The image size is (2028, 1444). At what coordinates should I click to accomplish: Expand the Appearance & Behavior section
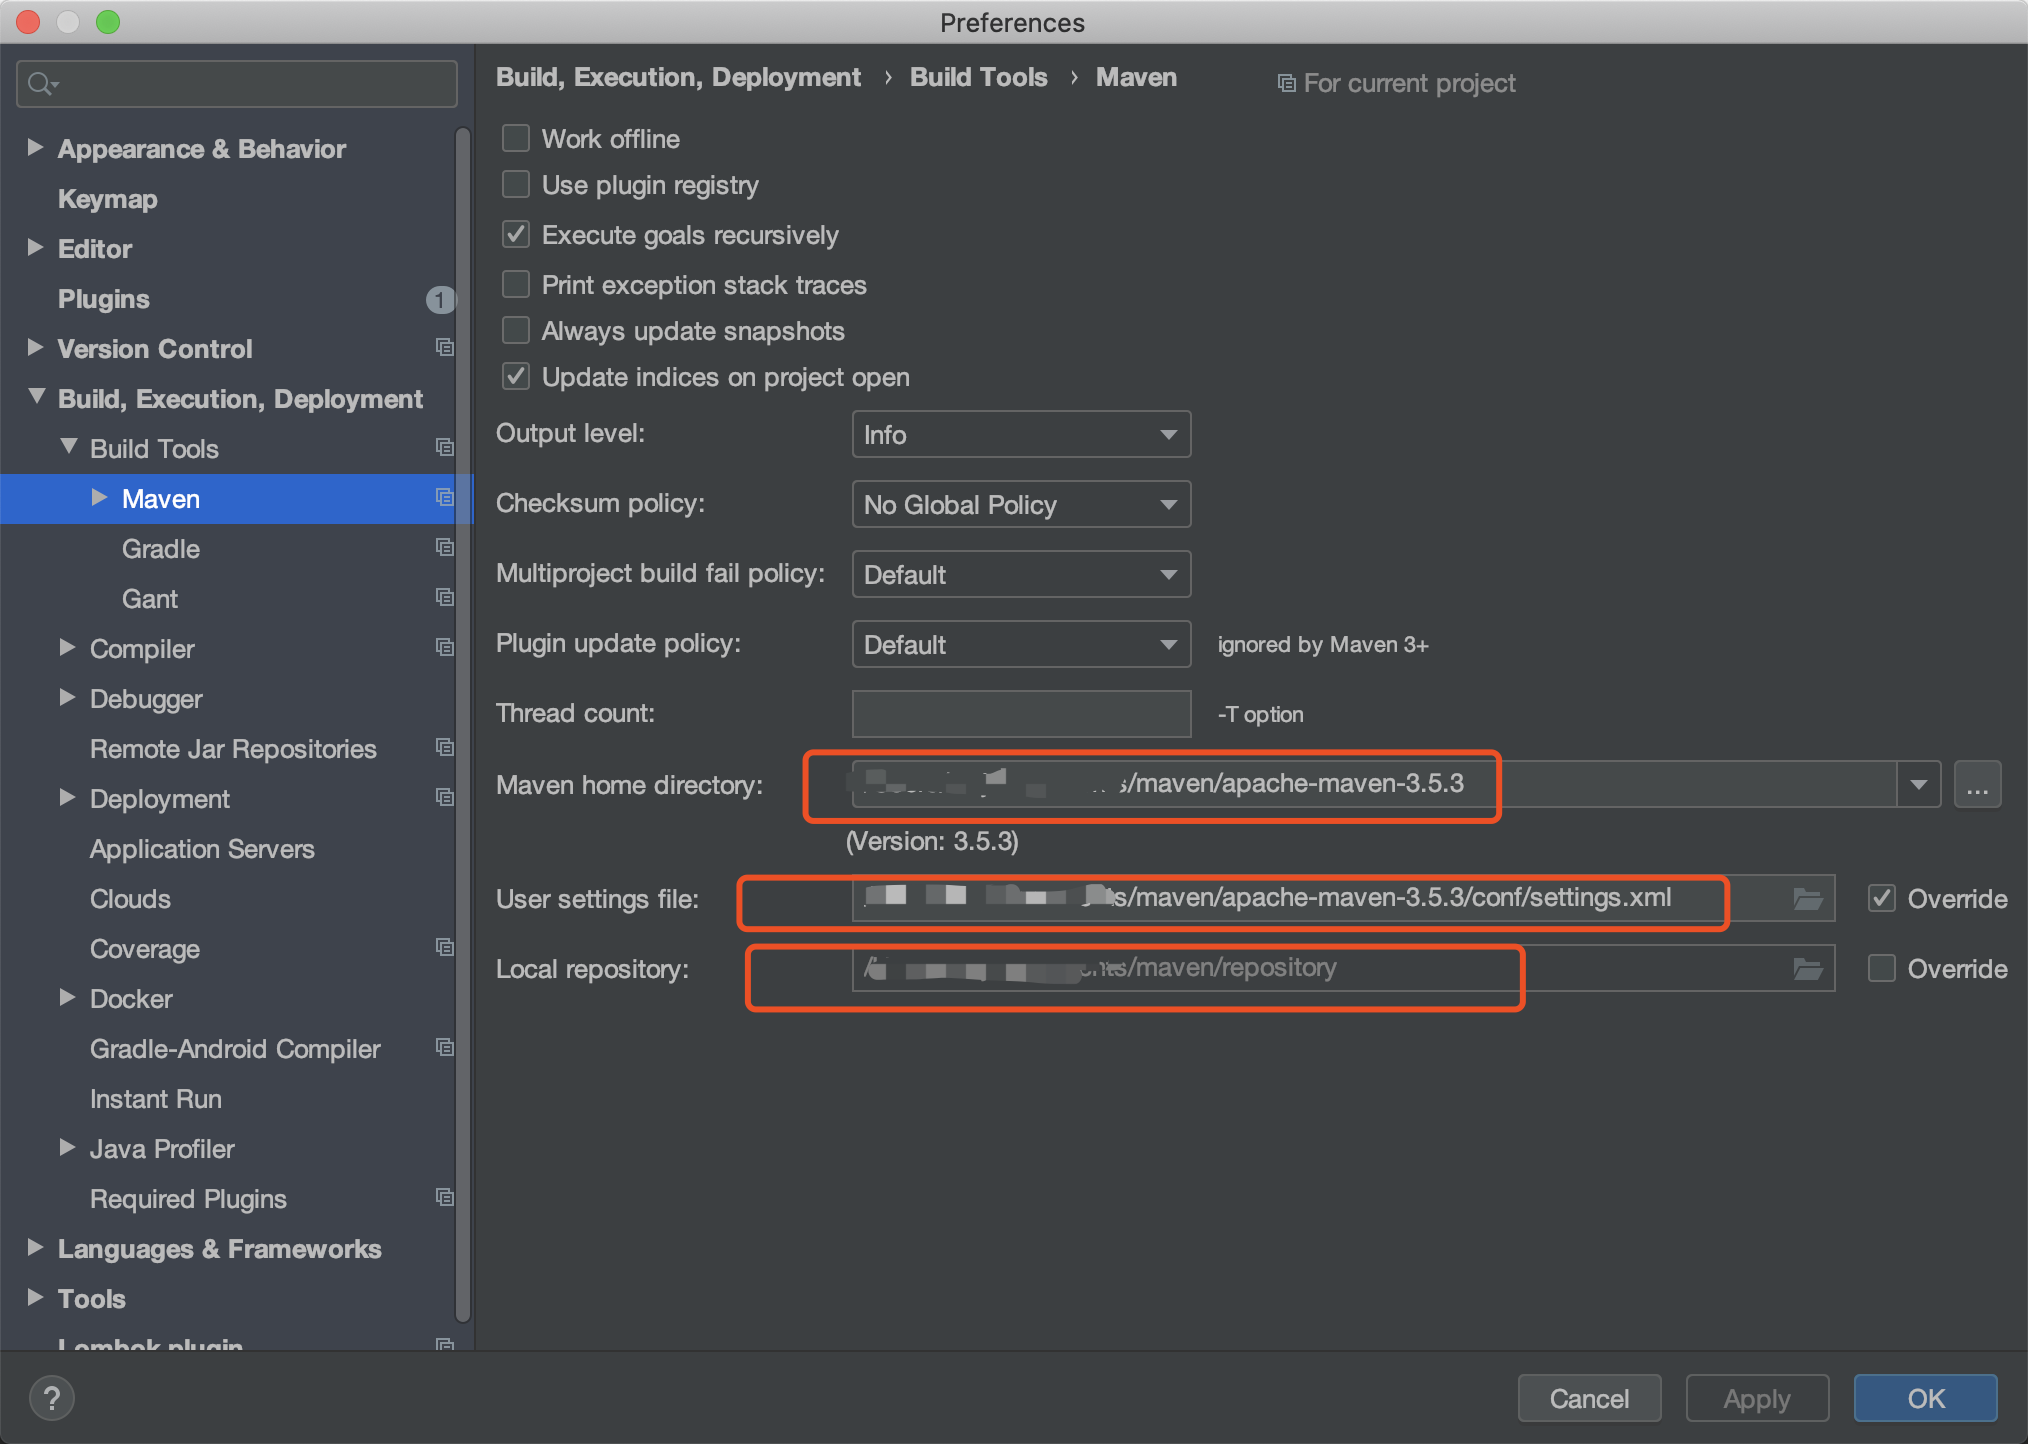36,148
